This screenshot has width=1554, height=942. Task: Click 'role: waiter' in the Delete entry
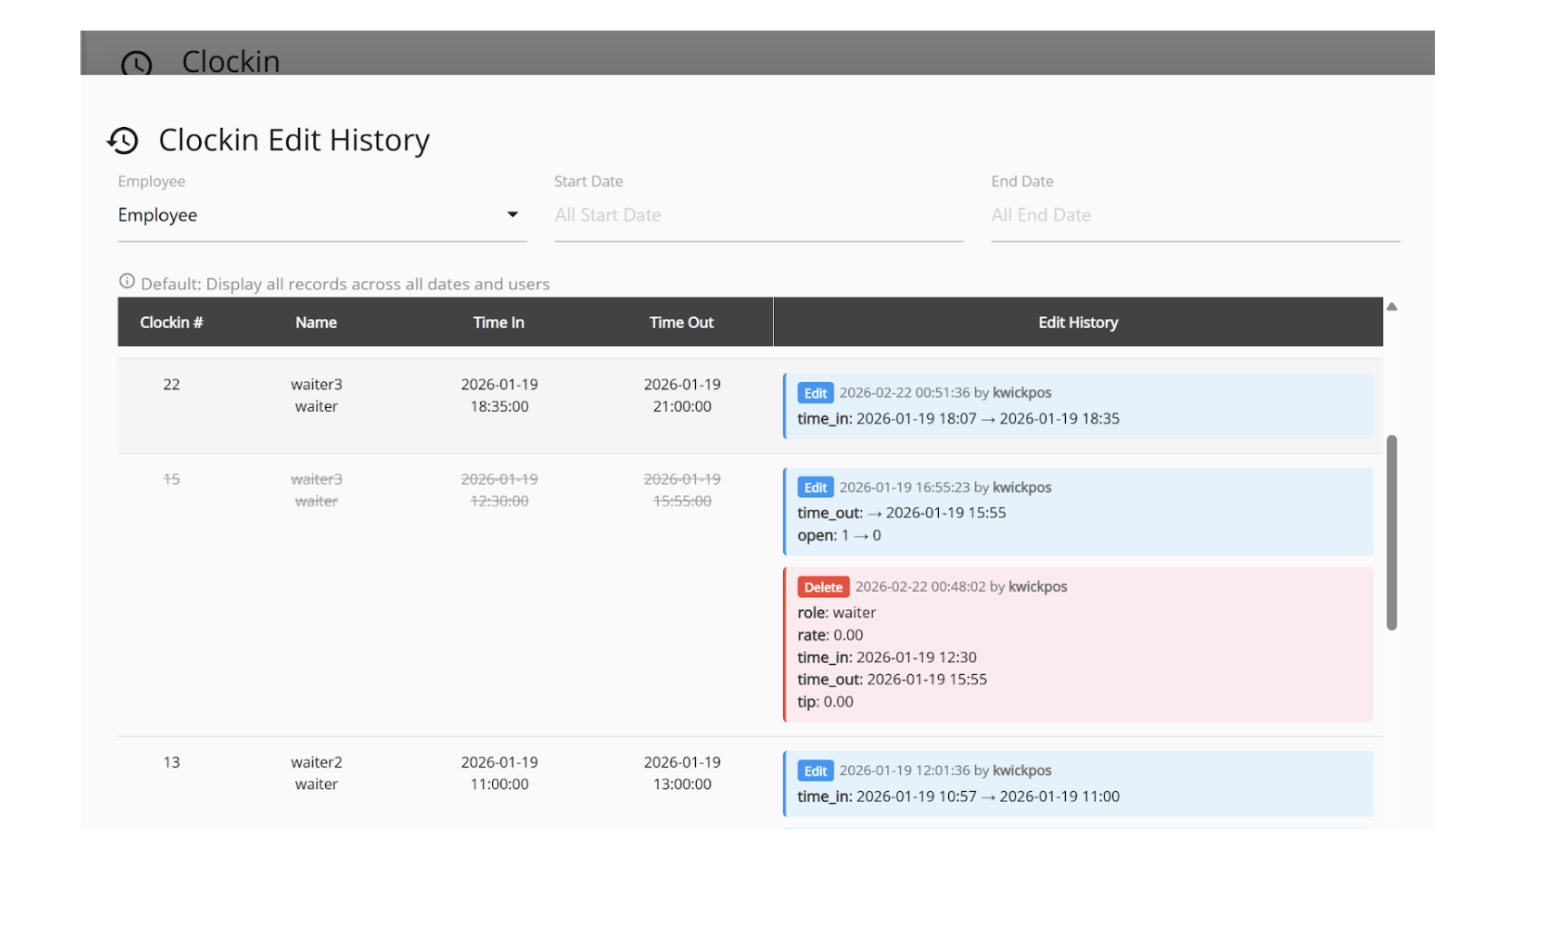pos(837,613)
